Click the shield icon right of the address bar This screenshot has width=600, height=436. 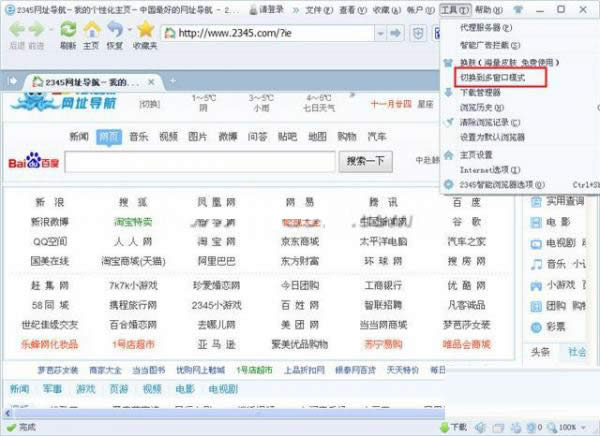(418, 33)
